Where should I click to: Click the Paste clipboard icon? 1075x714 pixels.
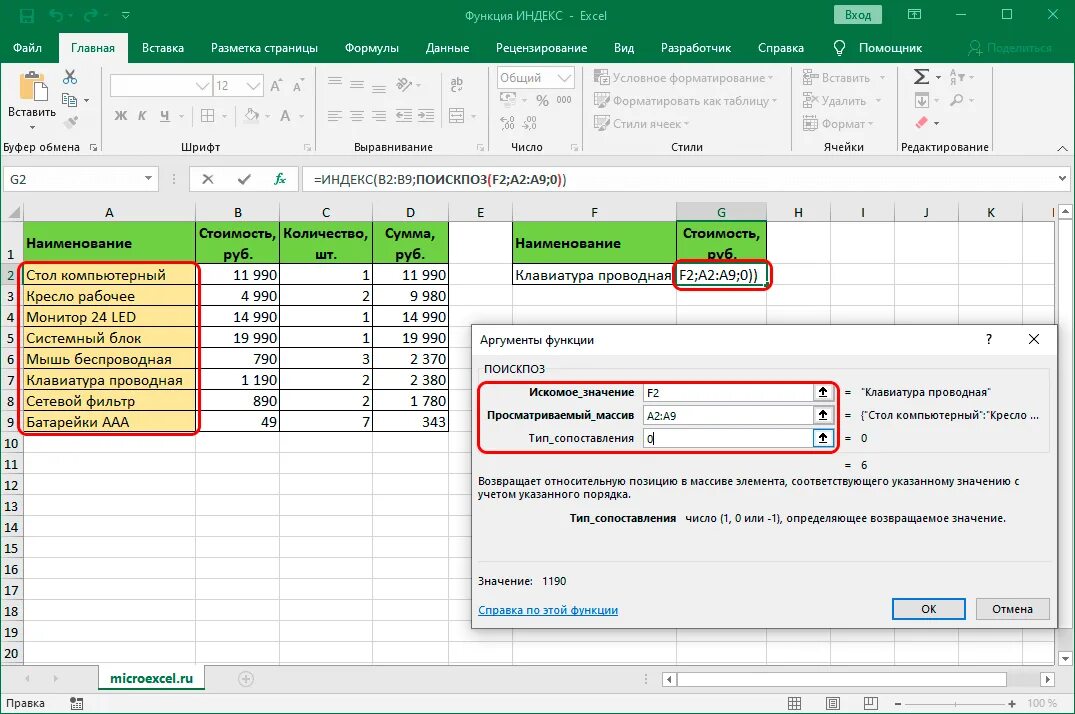coord(32,87)
